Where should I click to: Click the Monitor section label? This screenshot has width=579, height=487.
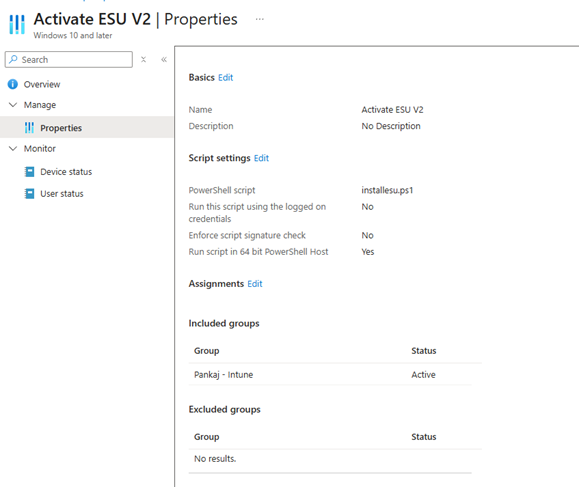40,148
